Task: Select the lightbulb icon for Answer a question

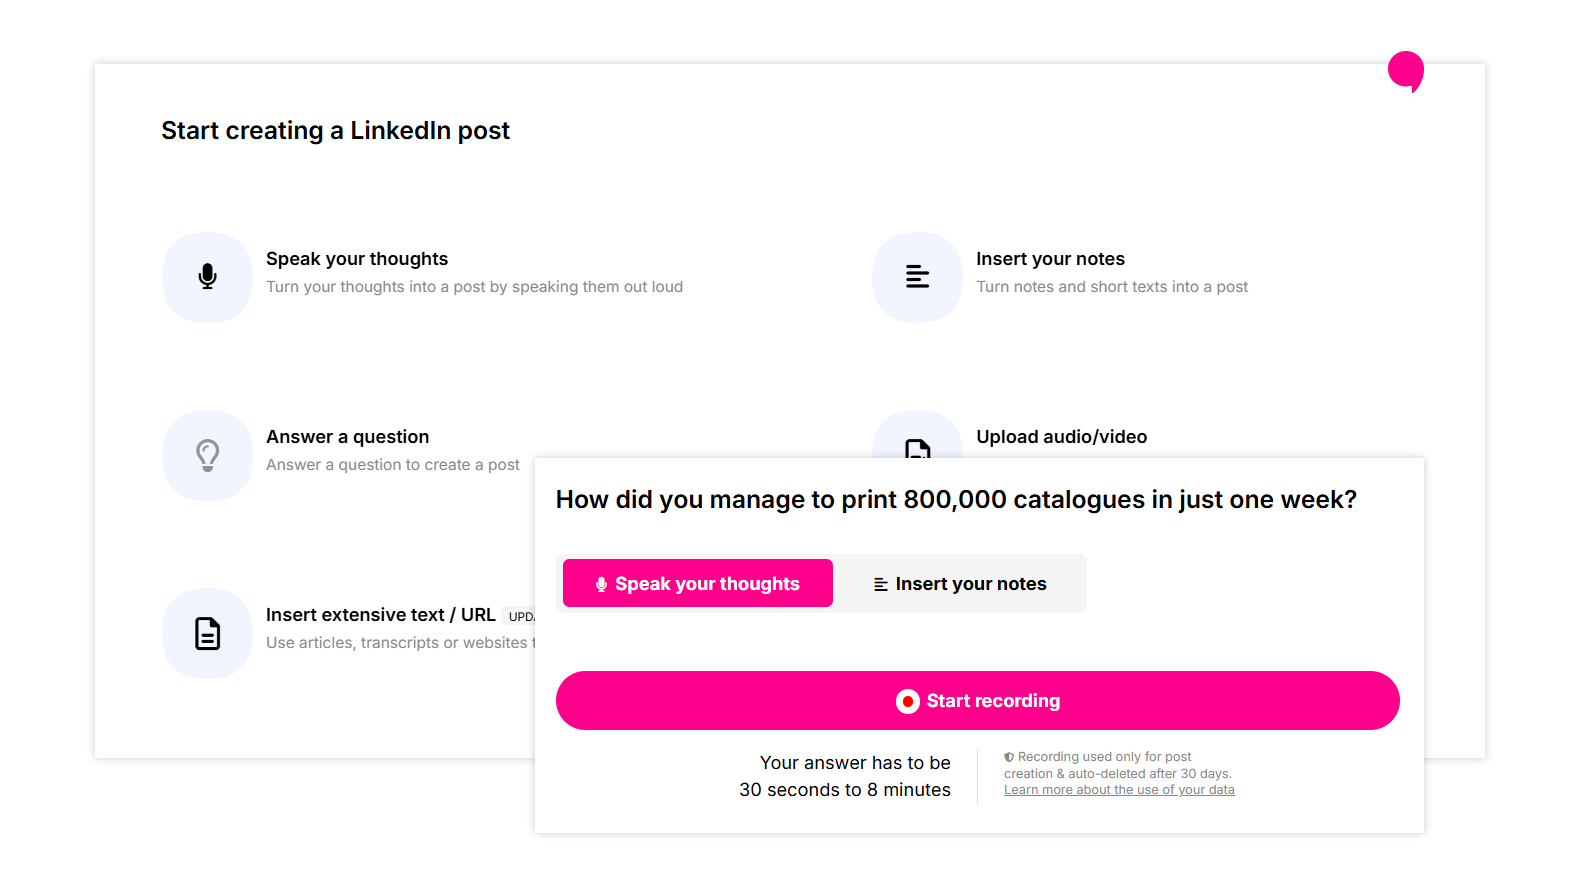Action: (x=207, y=455)
